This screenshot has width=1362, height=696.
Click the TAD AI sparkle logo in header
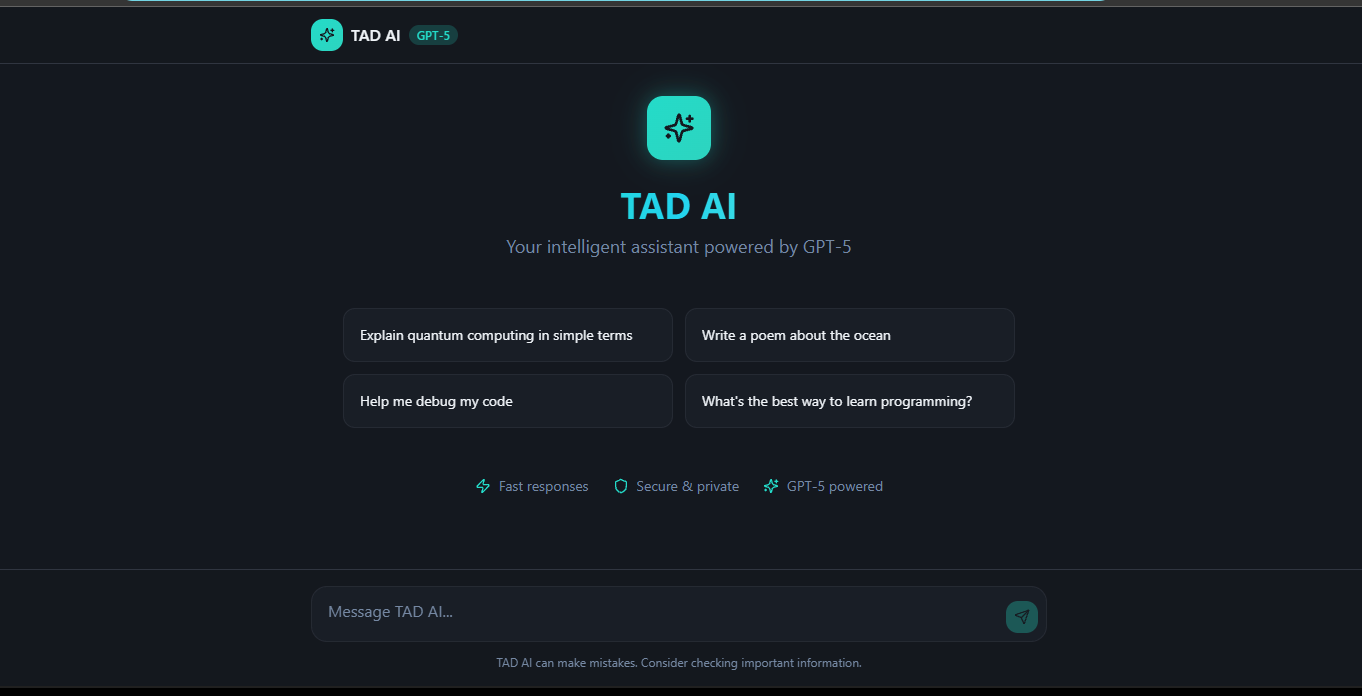click(326, 34)
